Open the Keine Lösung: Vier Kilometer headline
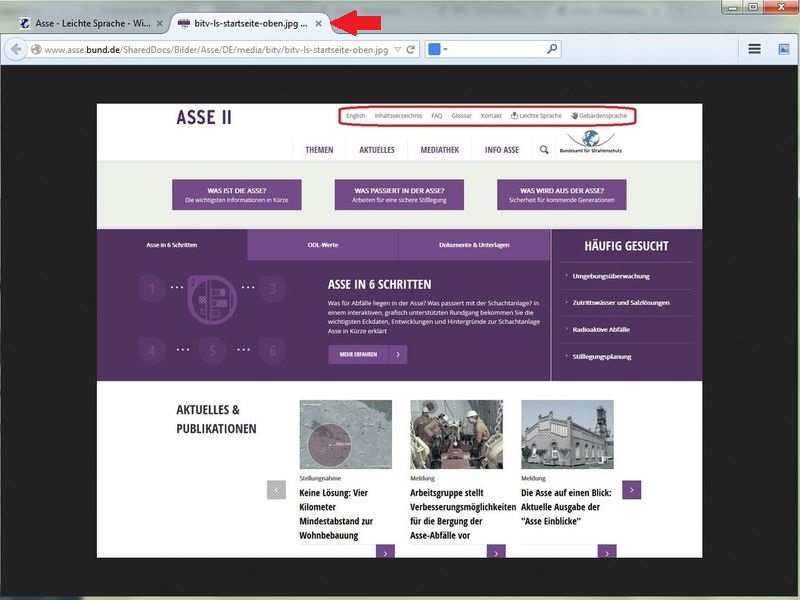This screenshot has width=800, height=600. [x=336, y=514]
